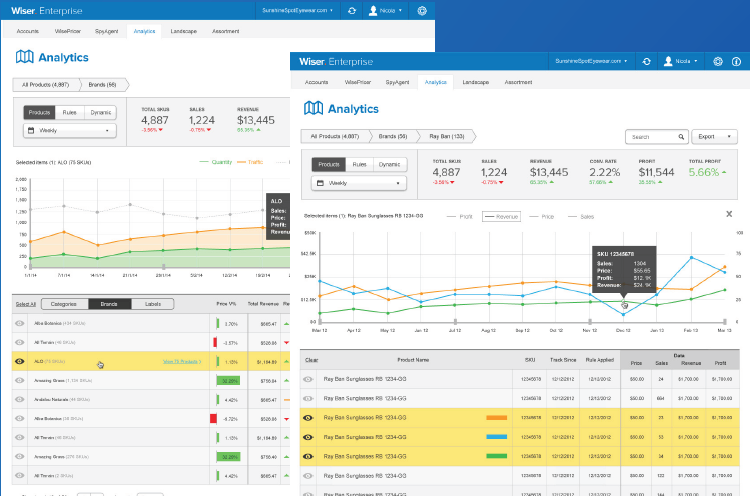Screen dimensions: 750x496
Task: Toggle eye for Alba Botanica (36 SKUs) row
Action: (x=20, y=418)
